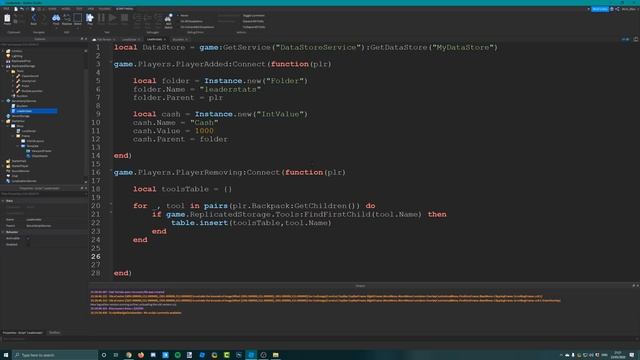
Task: Click the blue button at top right
Action: [x=600, y=9]
